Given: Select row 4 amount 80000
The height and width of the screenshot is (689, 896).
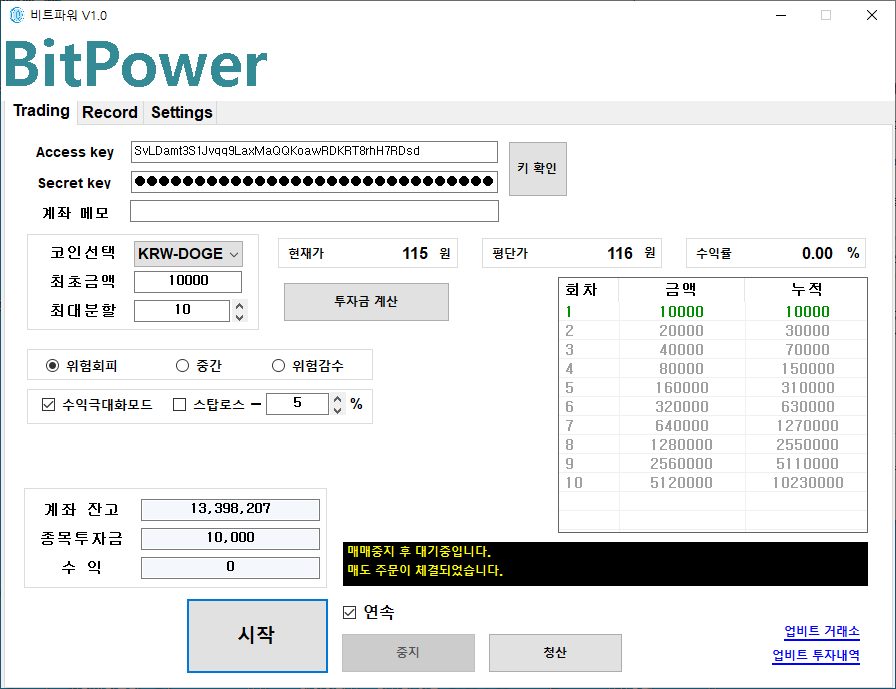Looking at the screenshot, I should [682, 368].
